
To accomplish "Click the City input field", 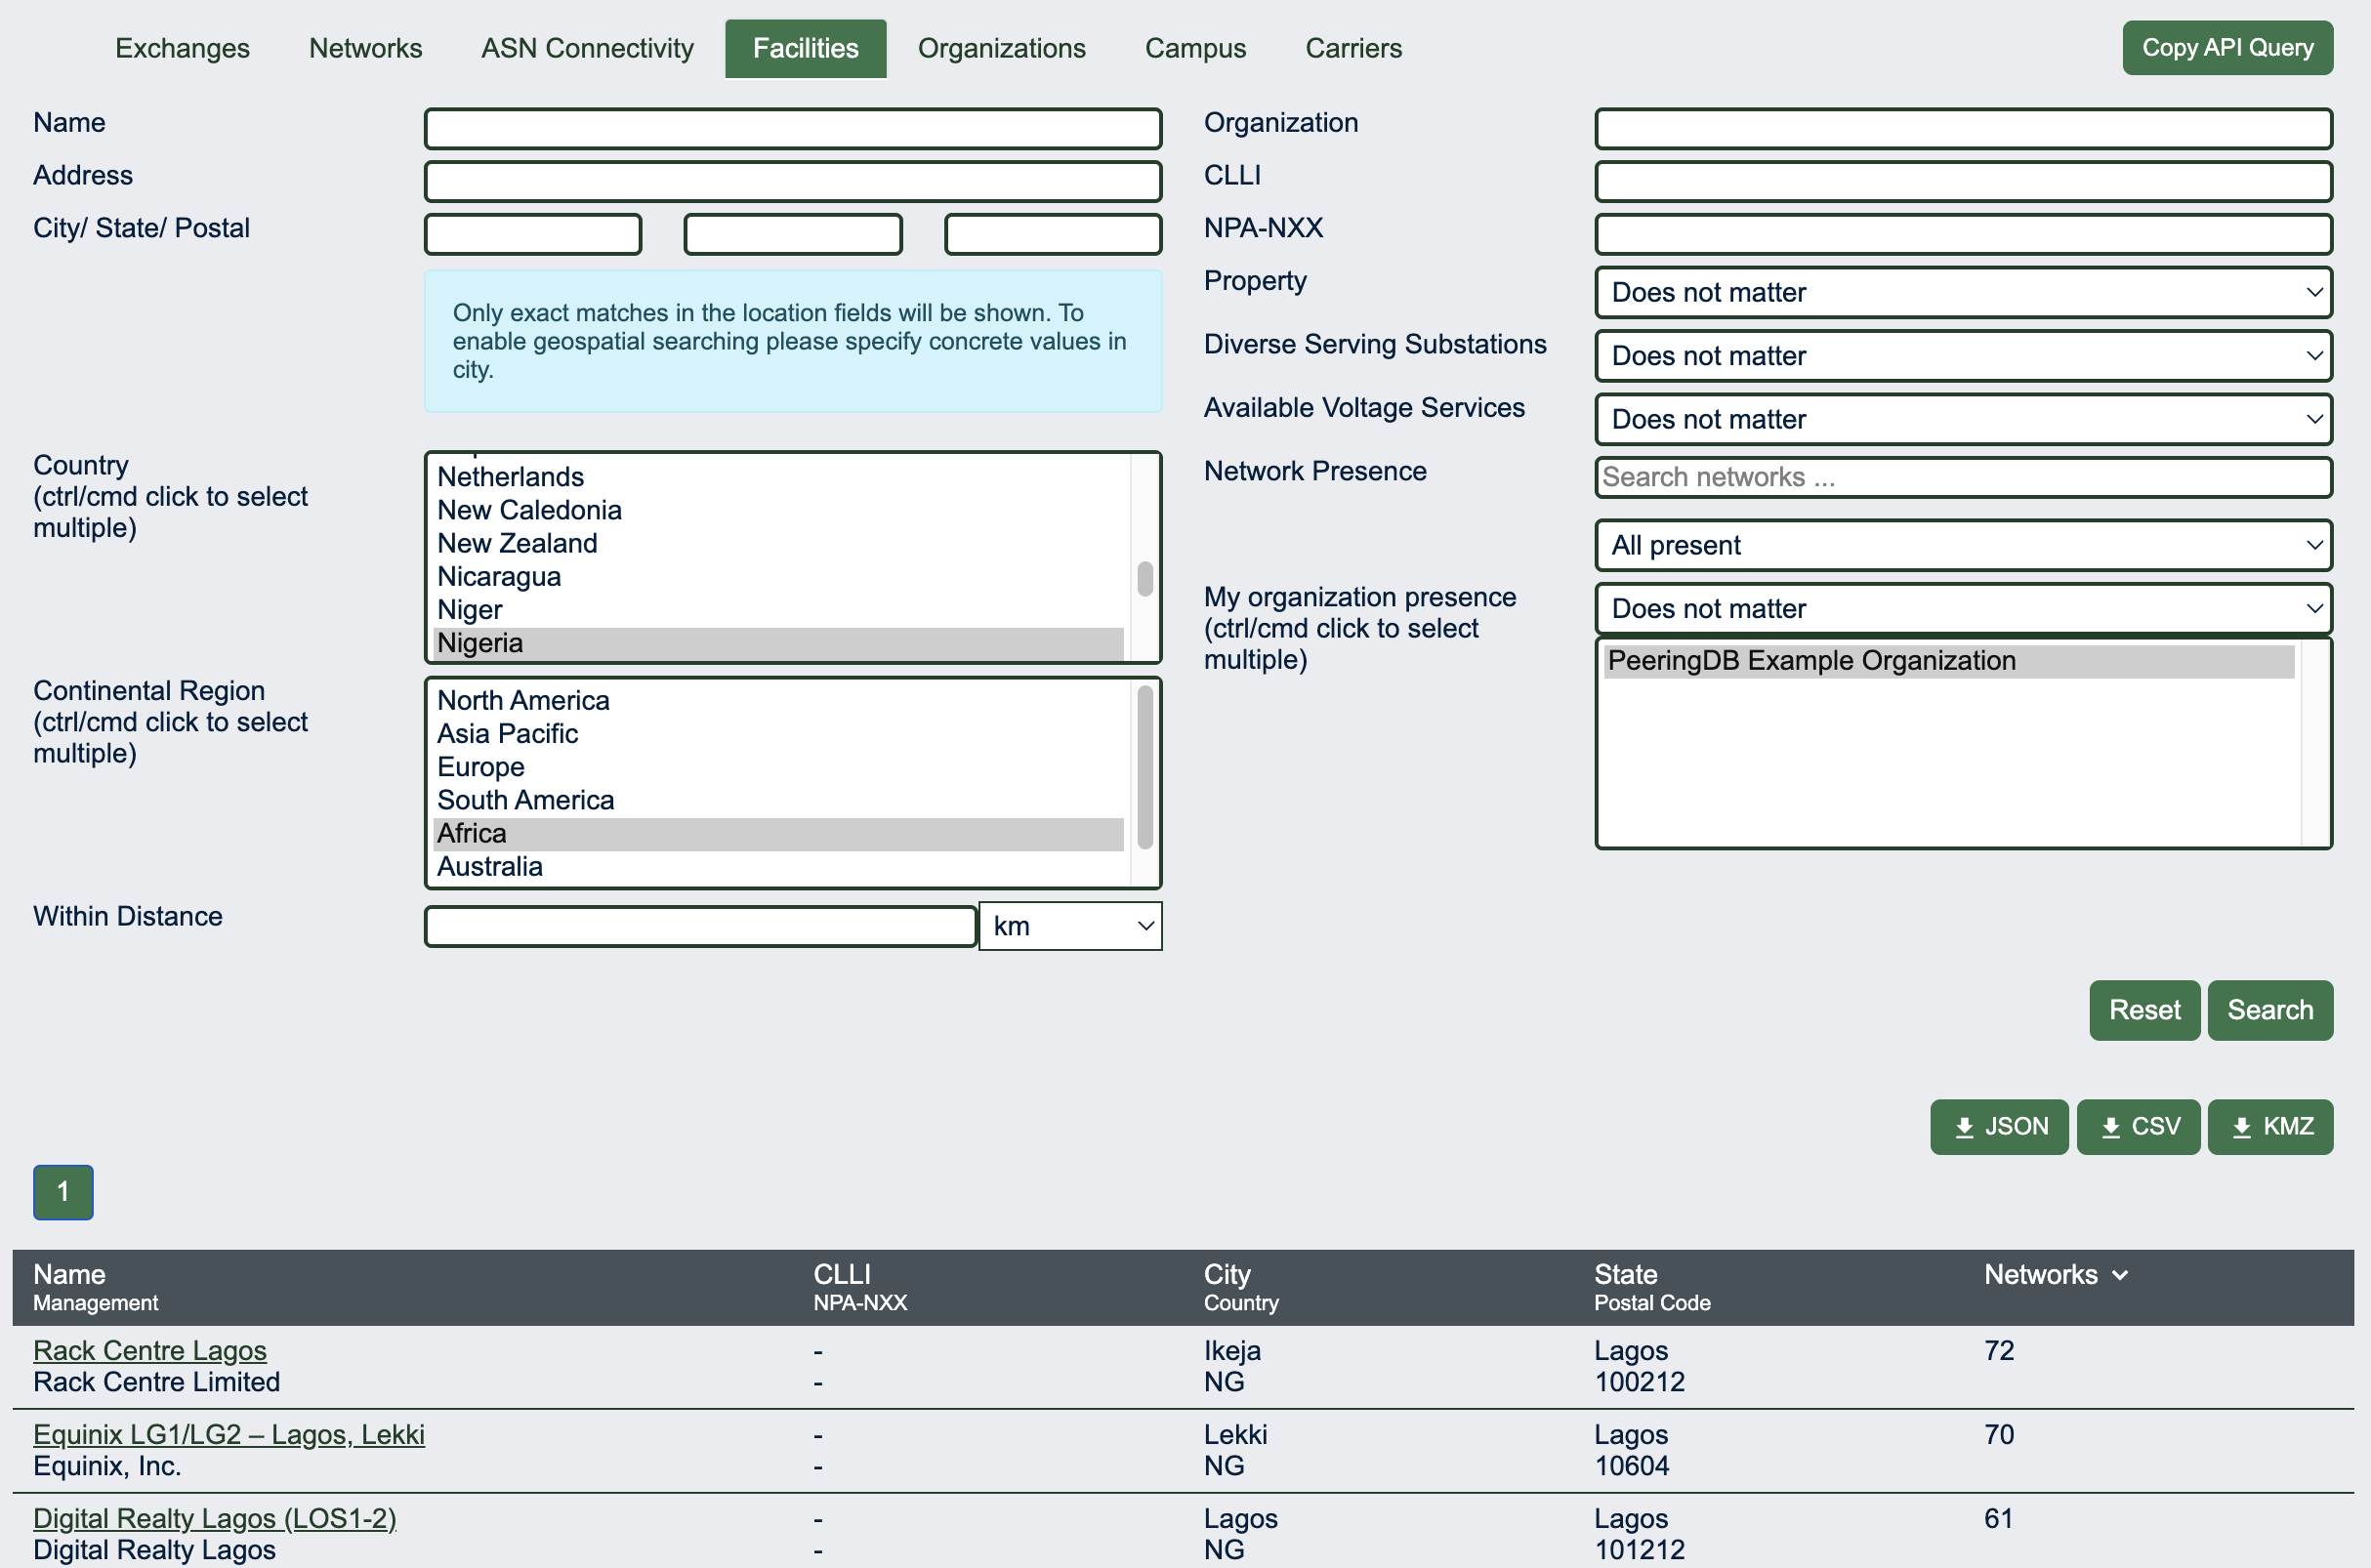I will click(532, 234).
